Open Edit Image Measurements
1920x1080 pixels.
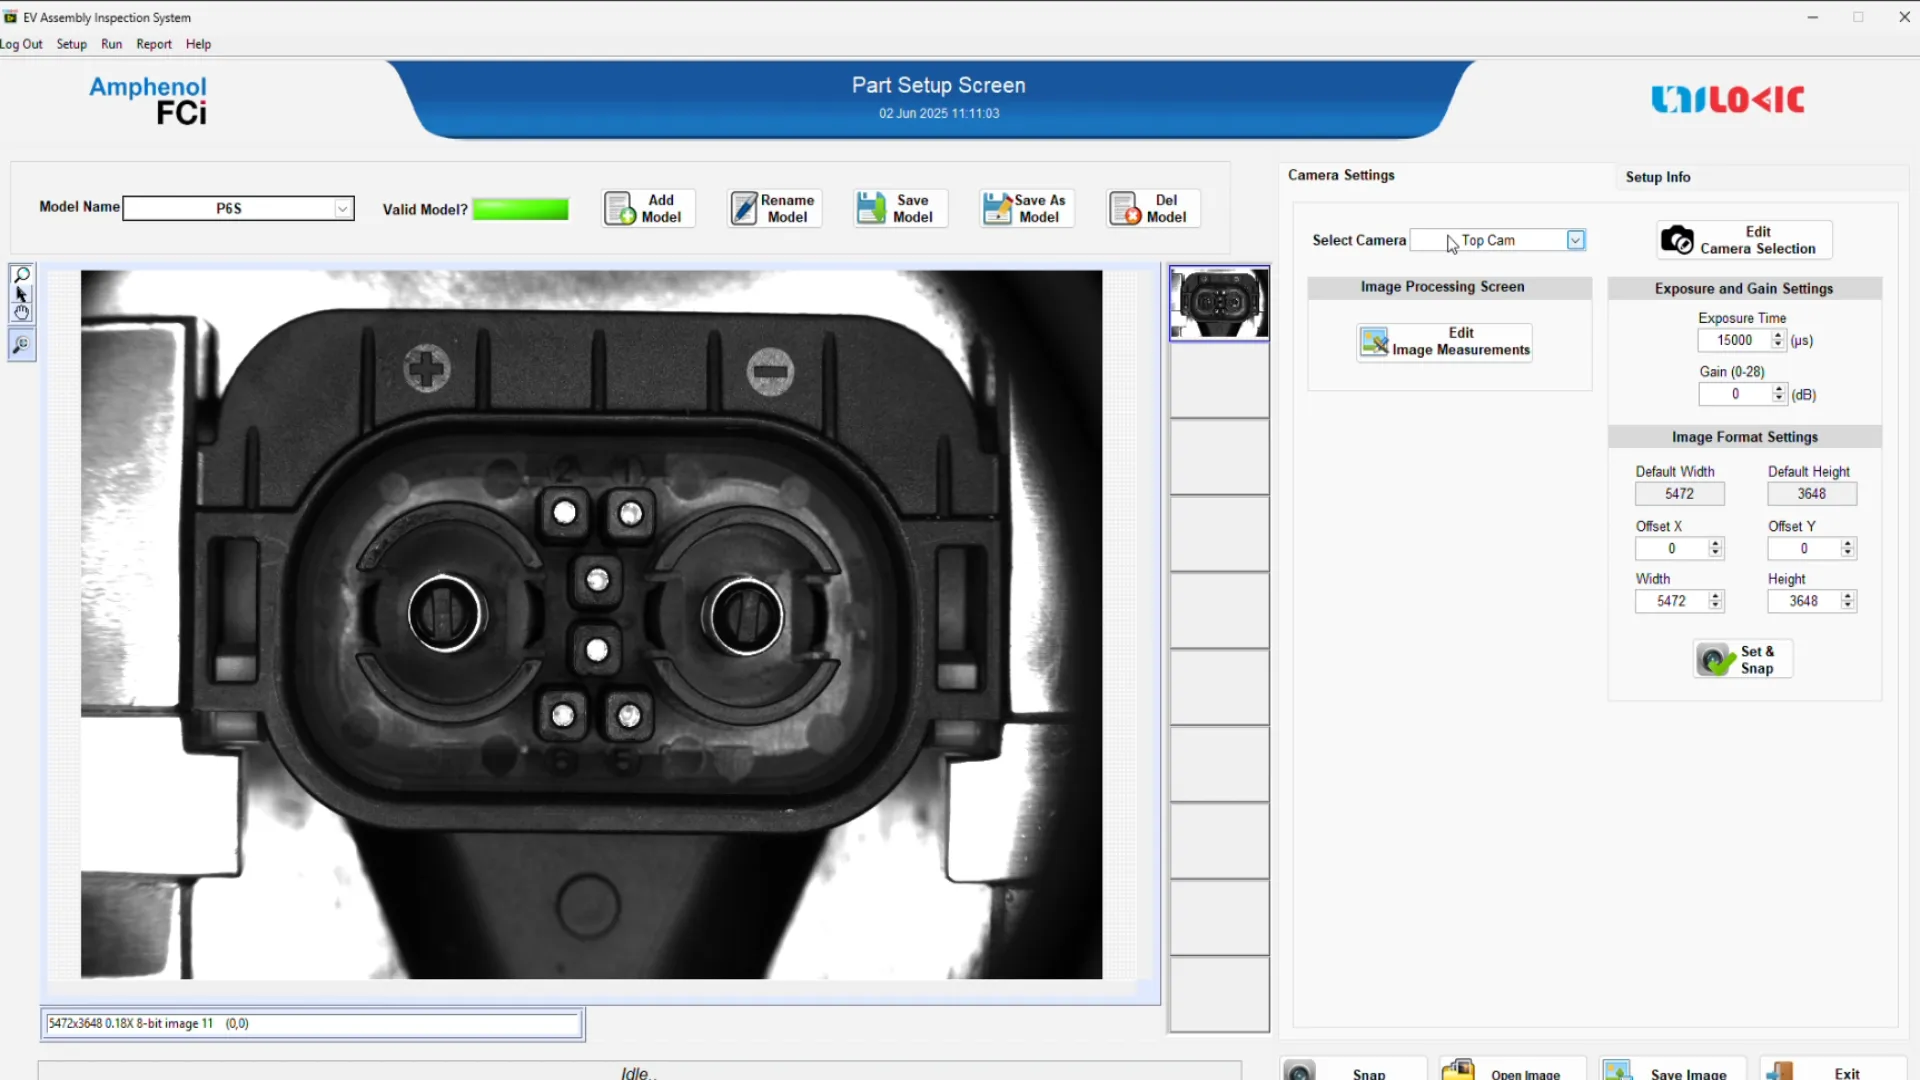[x=1444, y=342]
